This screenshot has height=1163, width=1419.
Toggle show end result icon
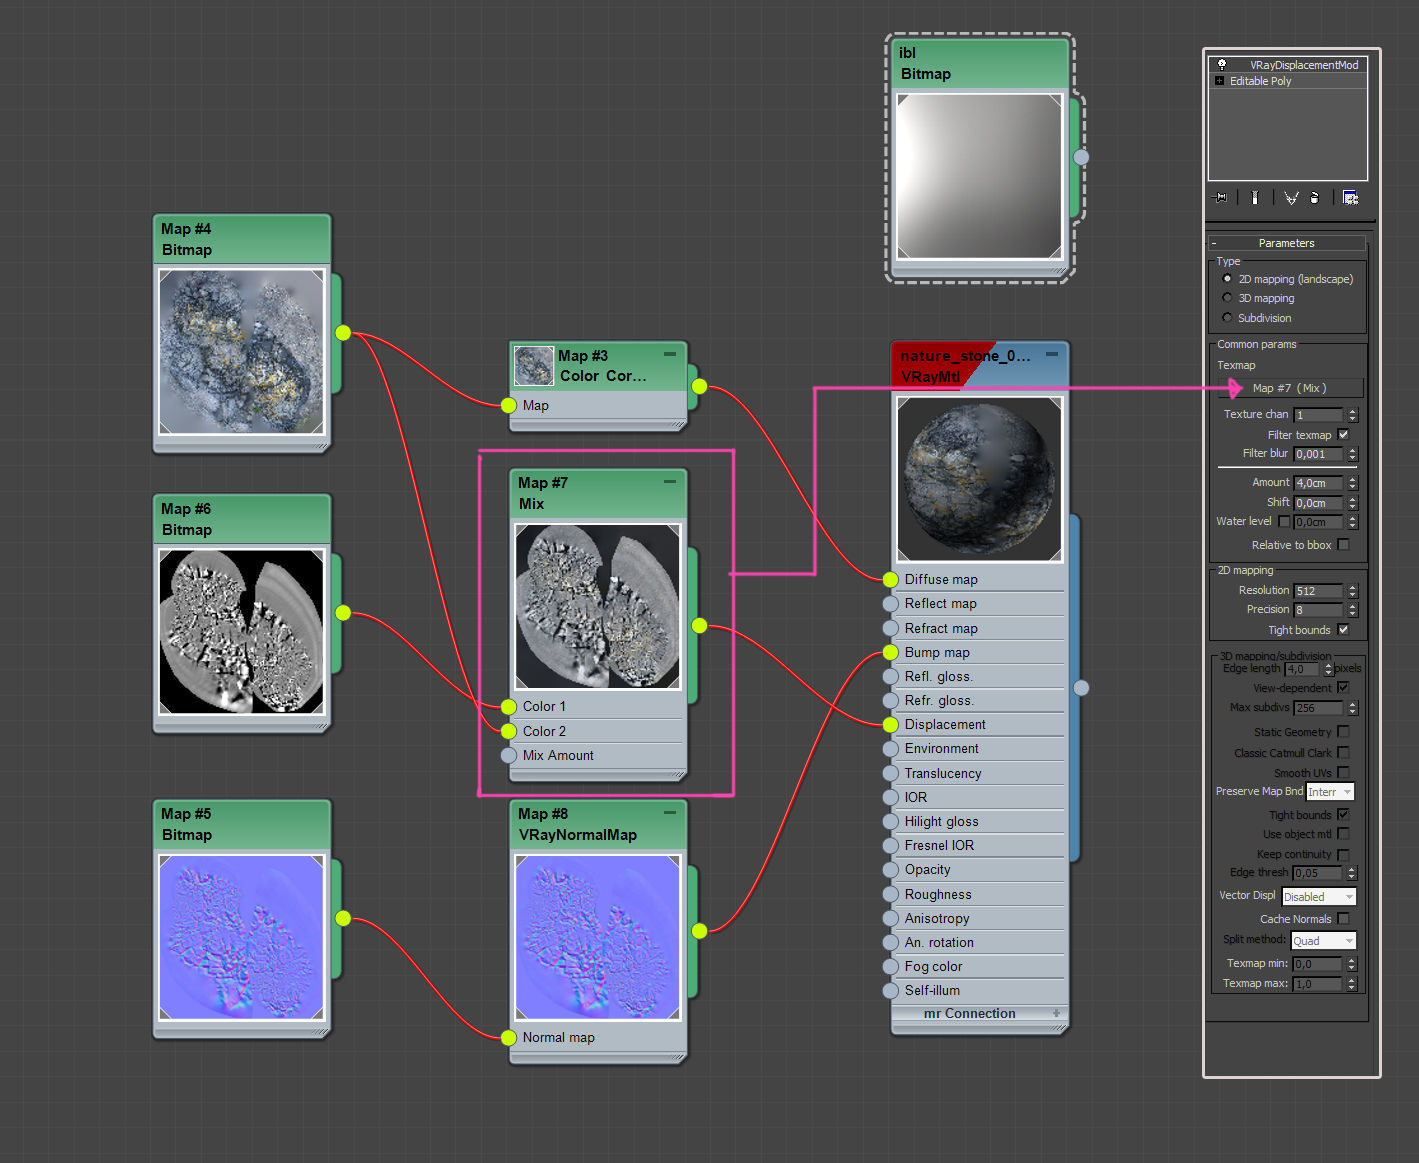(1254, 197)
